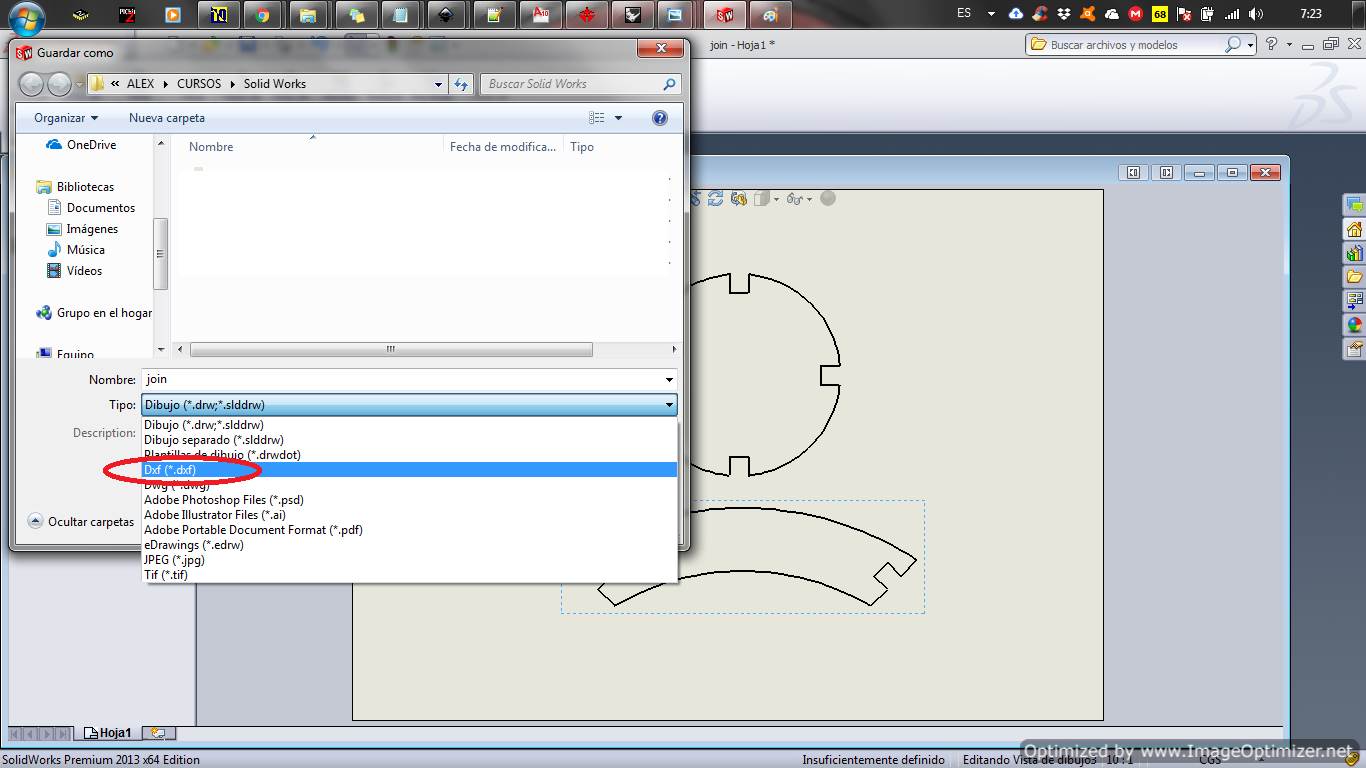Expand the hide/show items dropdown arrow
Image resolution: width=1366 pixels, height=768 pixels.
point(808,198)
